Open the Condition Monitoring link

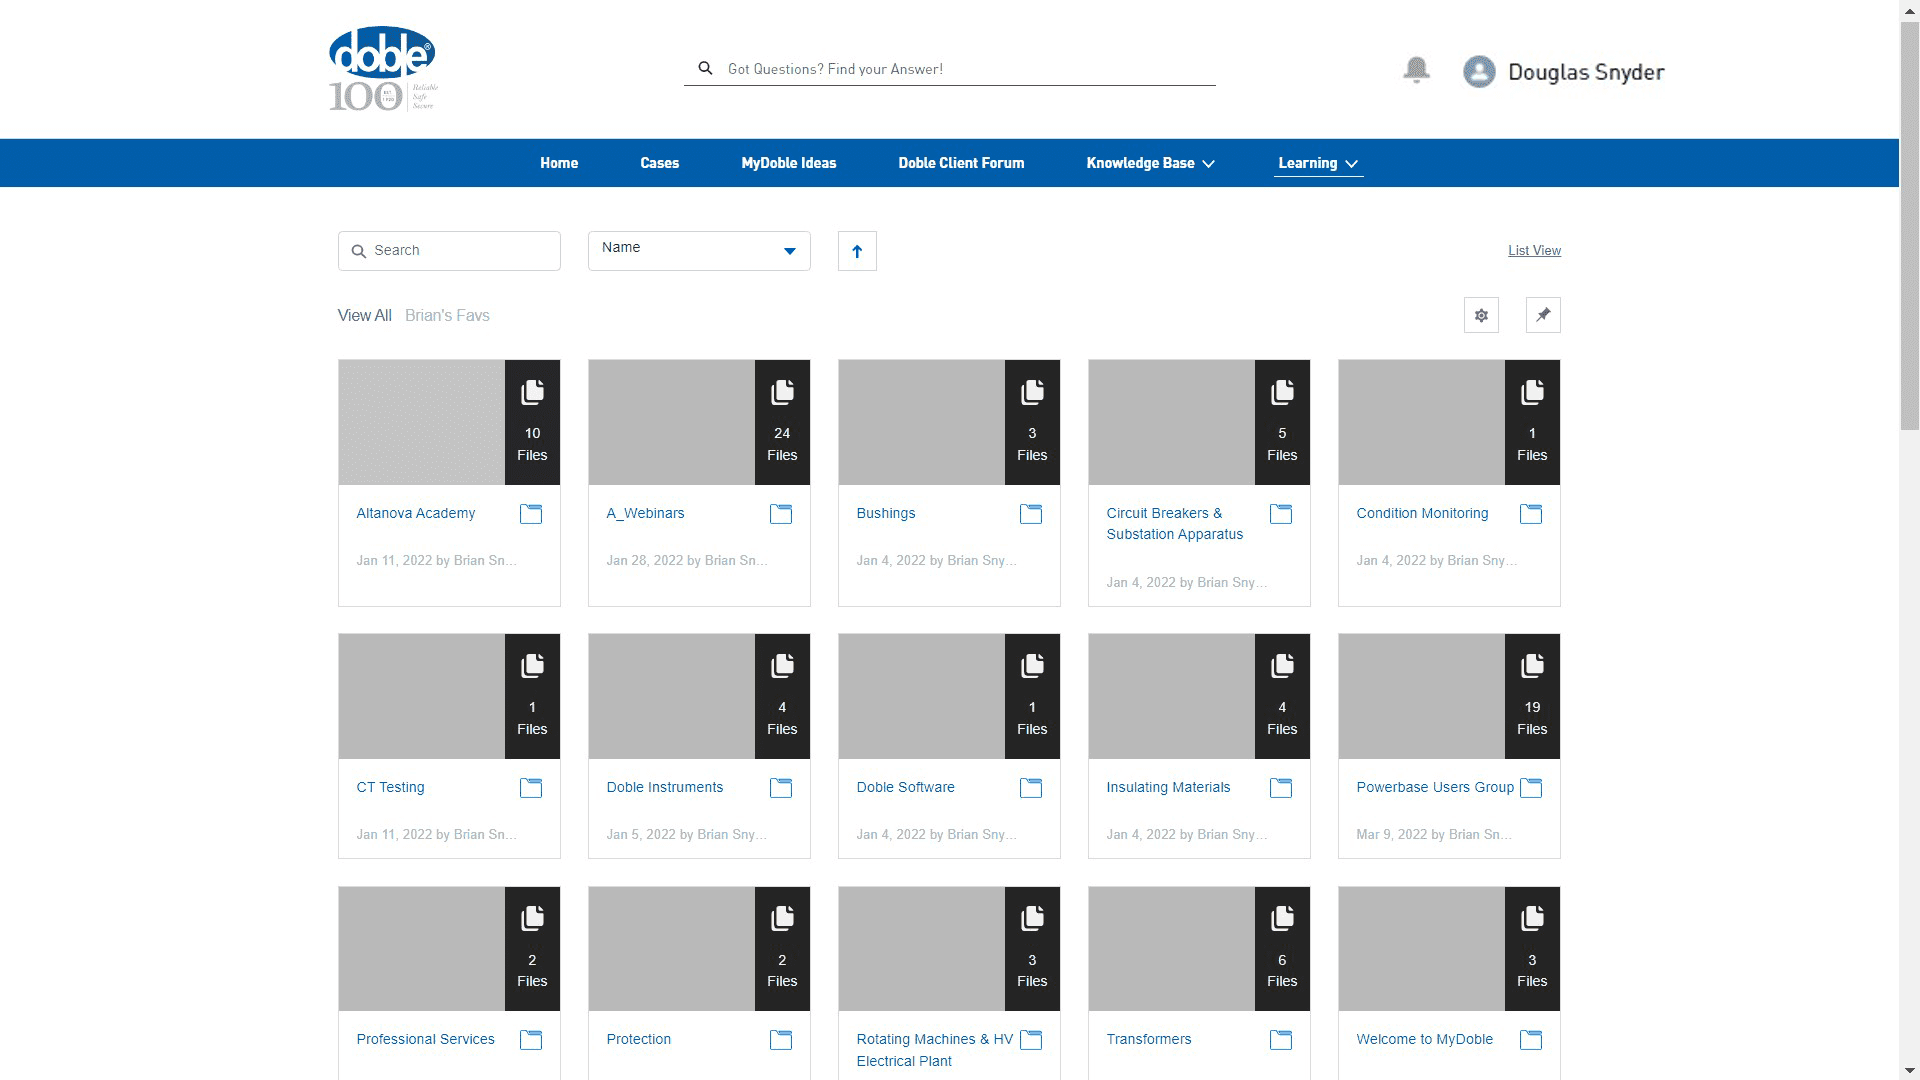1422,513
